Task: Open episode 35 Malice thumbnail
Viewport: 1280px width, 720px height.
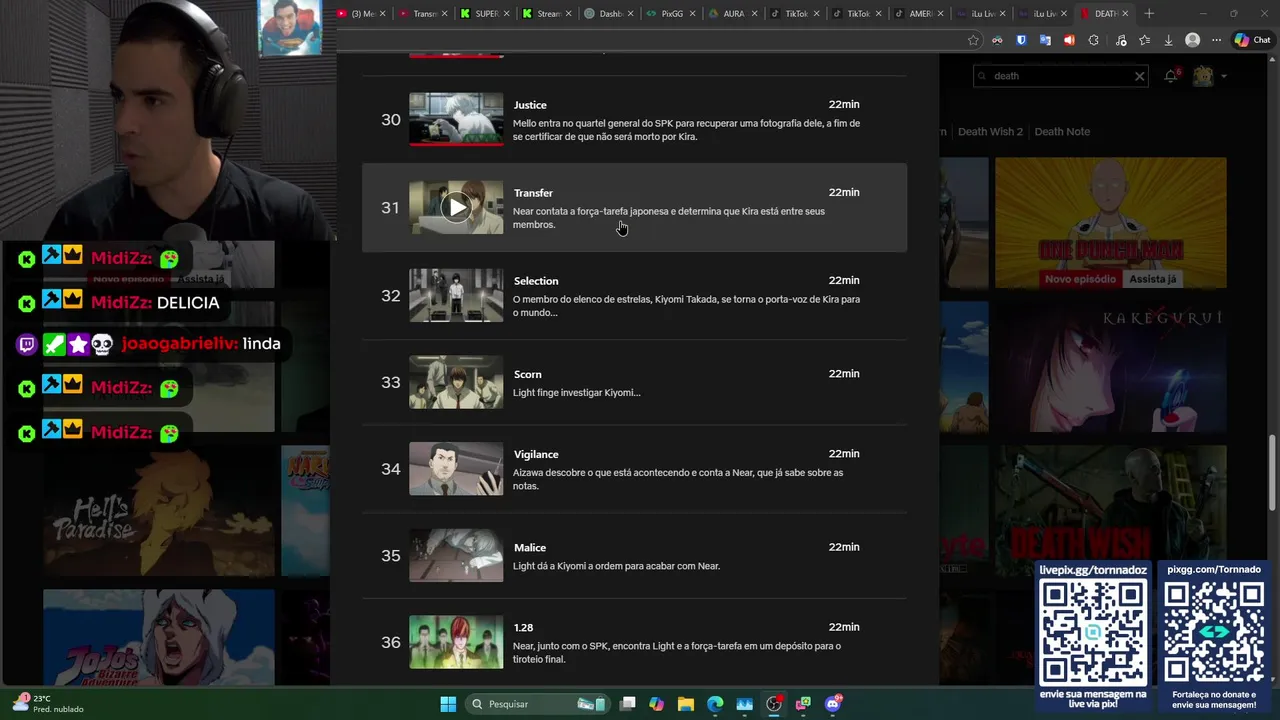Action: pos(456,555)
